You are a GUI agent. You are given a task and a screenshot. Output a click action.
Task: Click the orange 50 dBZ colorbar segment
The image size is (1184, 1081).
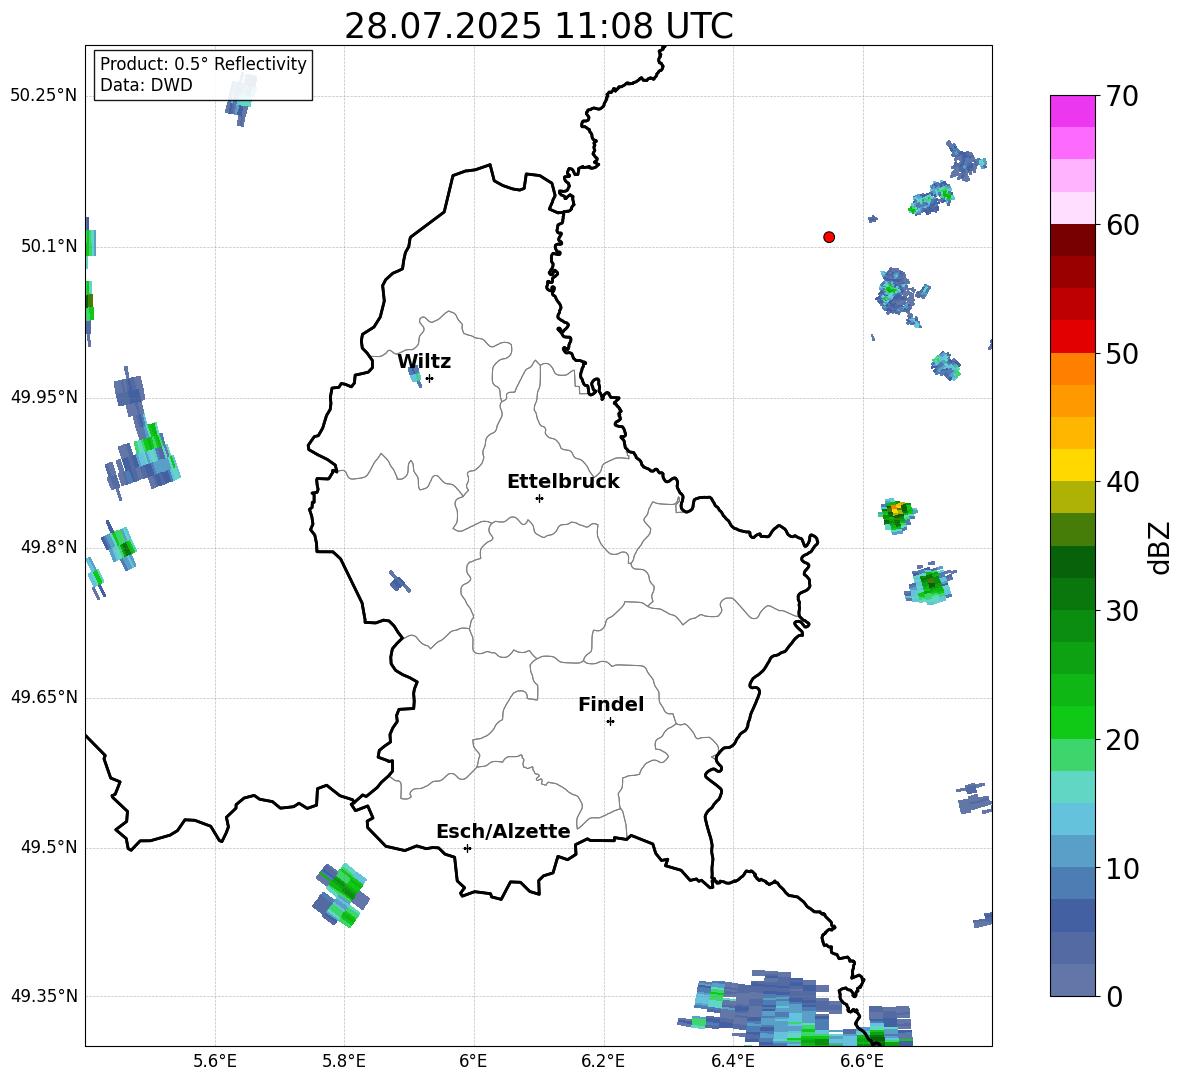click(x=1072, y=368)
